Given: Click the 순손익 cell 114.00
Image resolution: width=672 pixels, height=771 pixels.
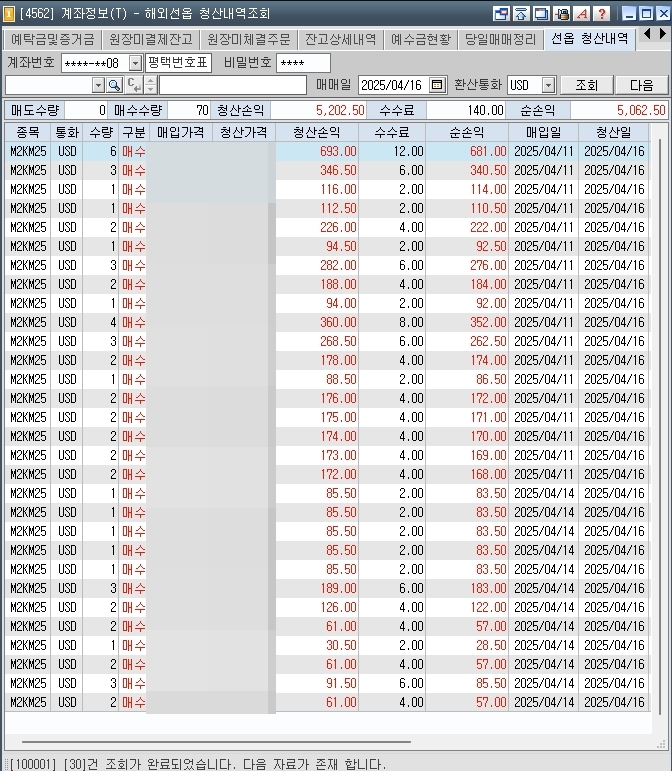Looking at the screenshot, I should (467, 189).
